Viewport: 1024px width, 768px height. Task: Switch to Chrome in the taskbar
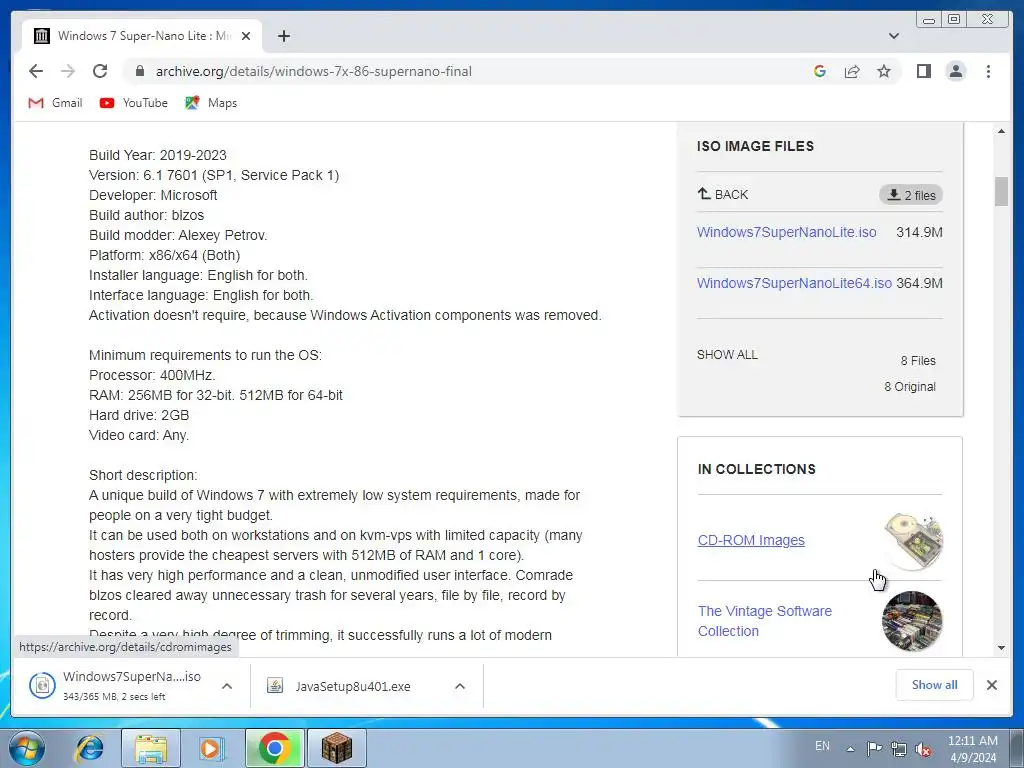pyautogui.click(x=275, y=748)
